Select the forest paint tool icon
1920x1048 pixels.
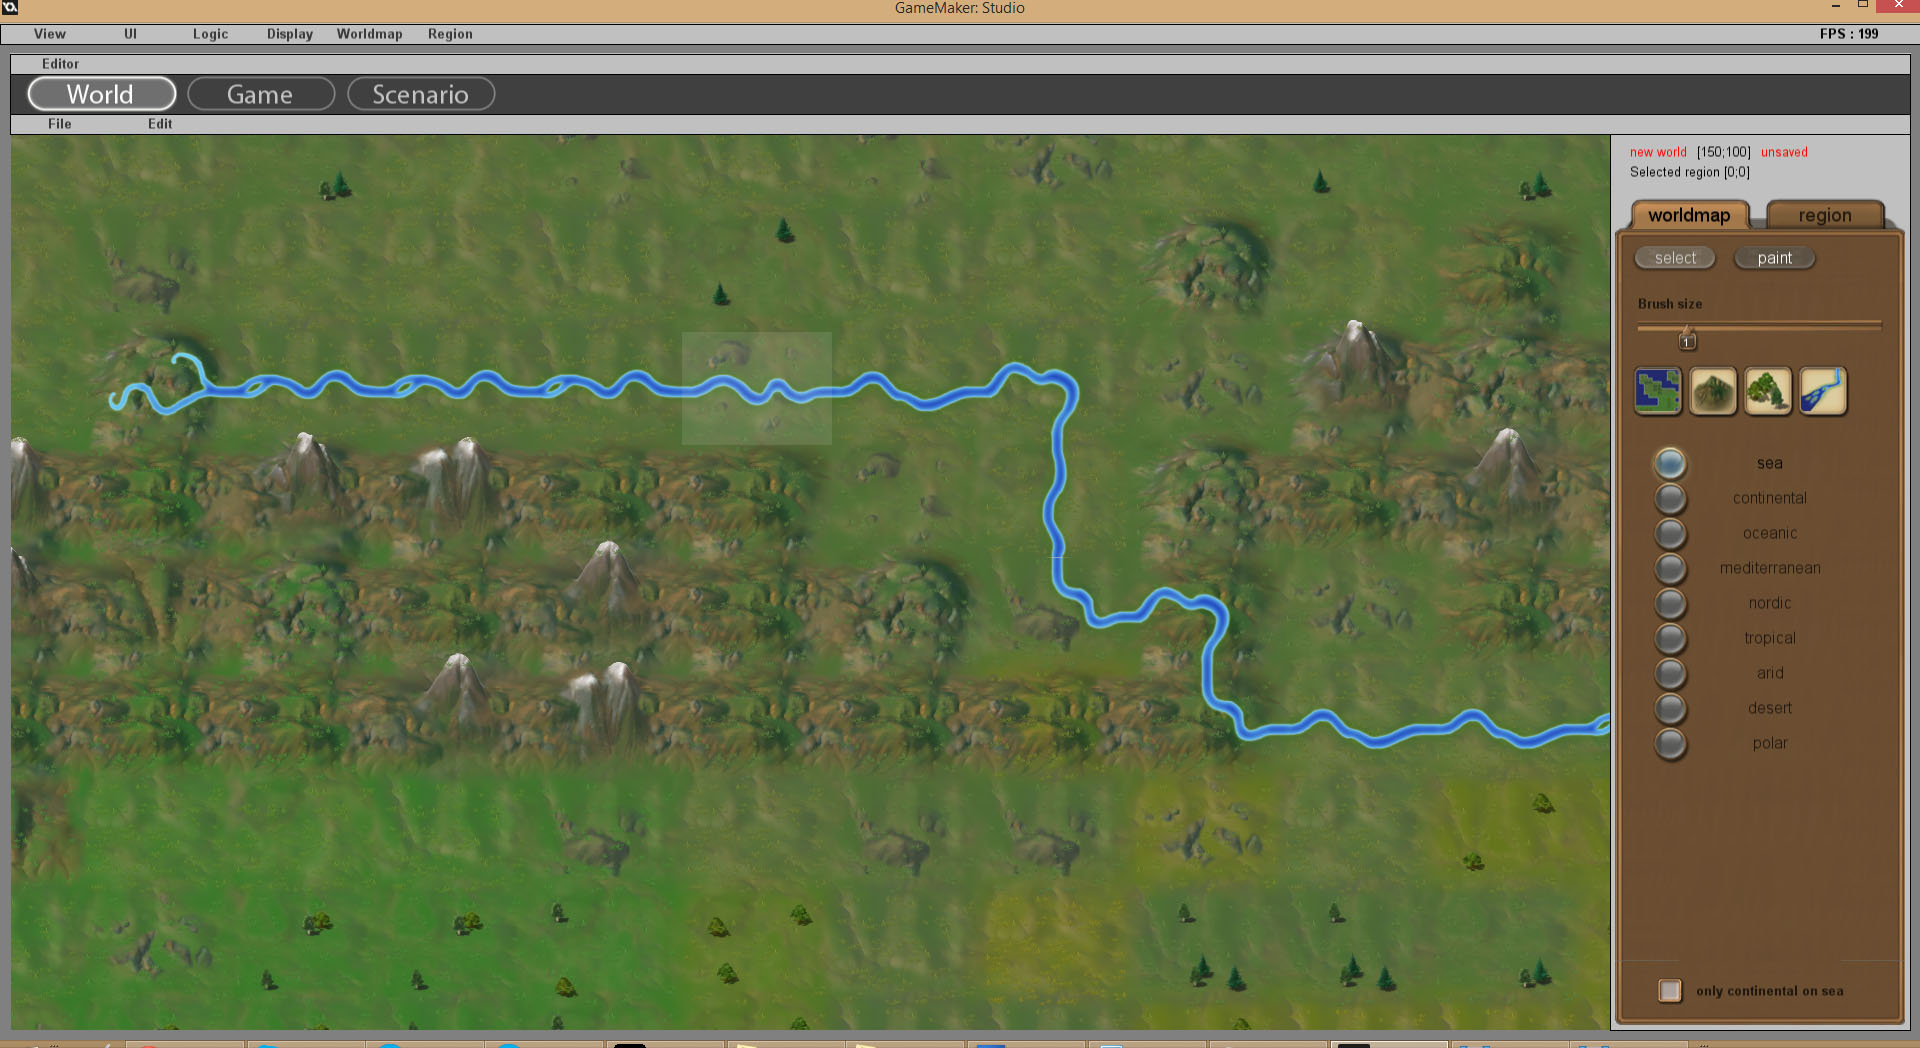(x=1768, y=391)
